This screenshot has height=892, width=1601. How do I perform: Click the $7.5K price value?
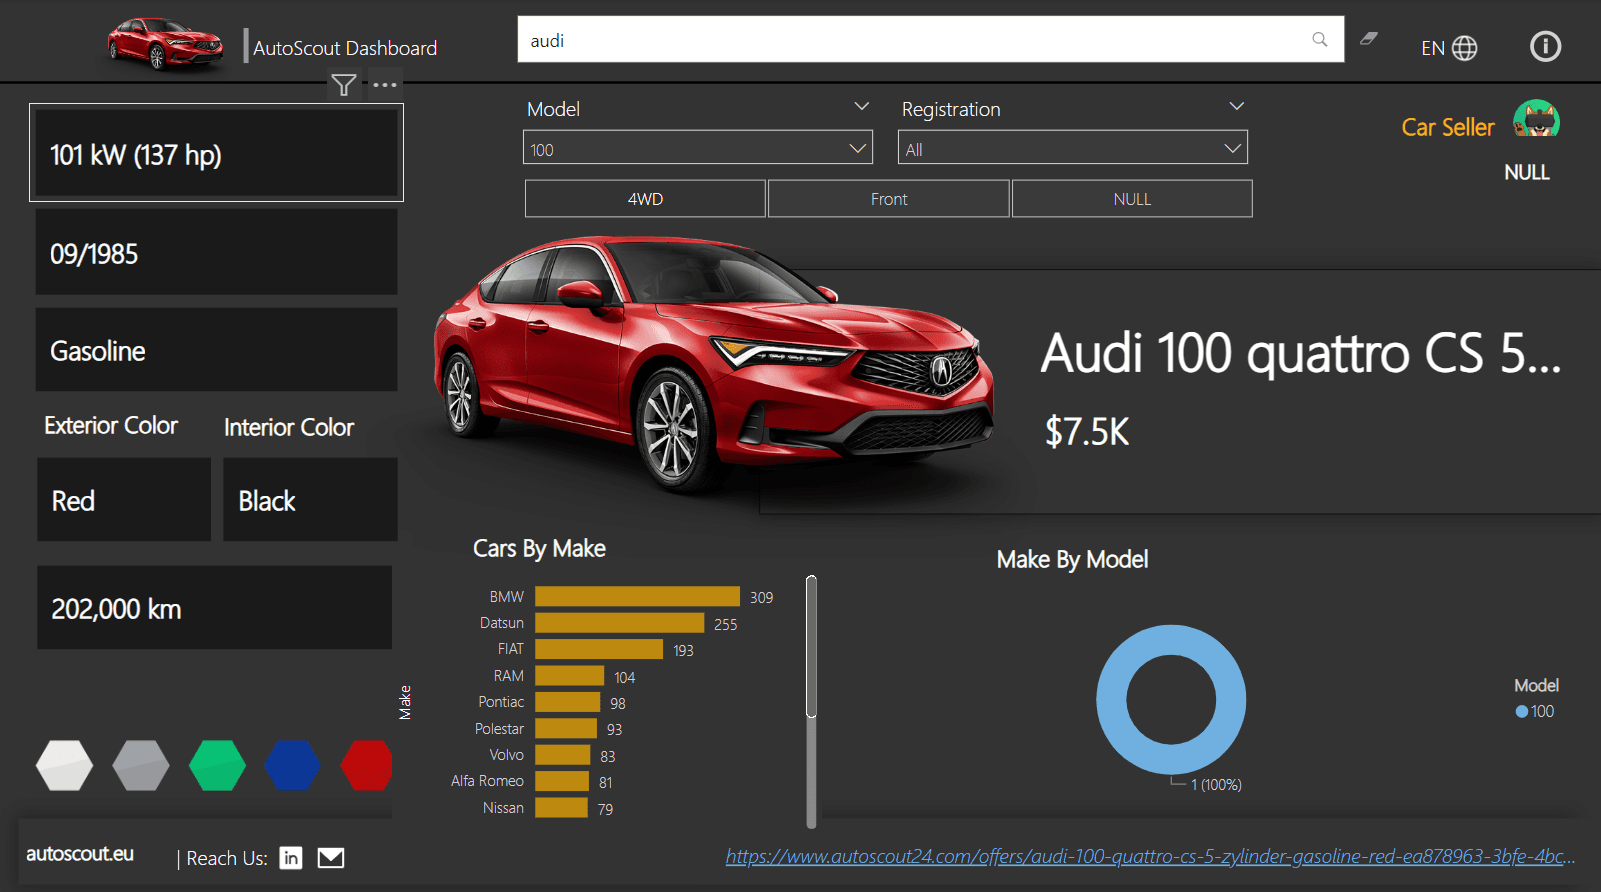(1087, 432)
